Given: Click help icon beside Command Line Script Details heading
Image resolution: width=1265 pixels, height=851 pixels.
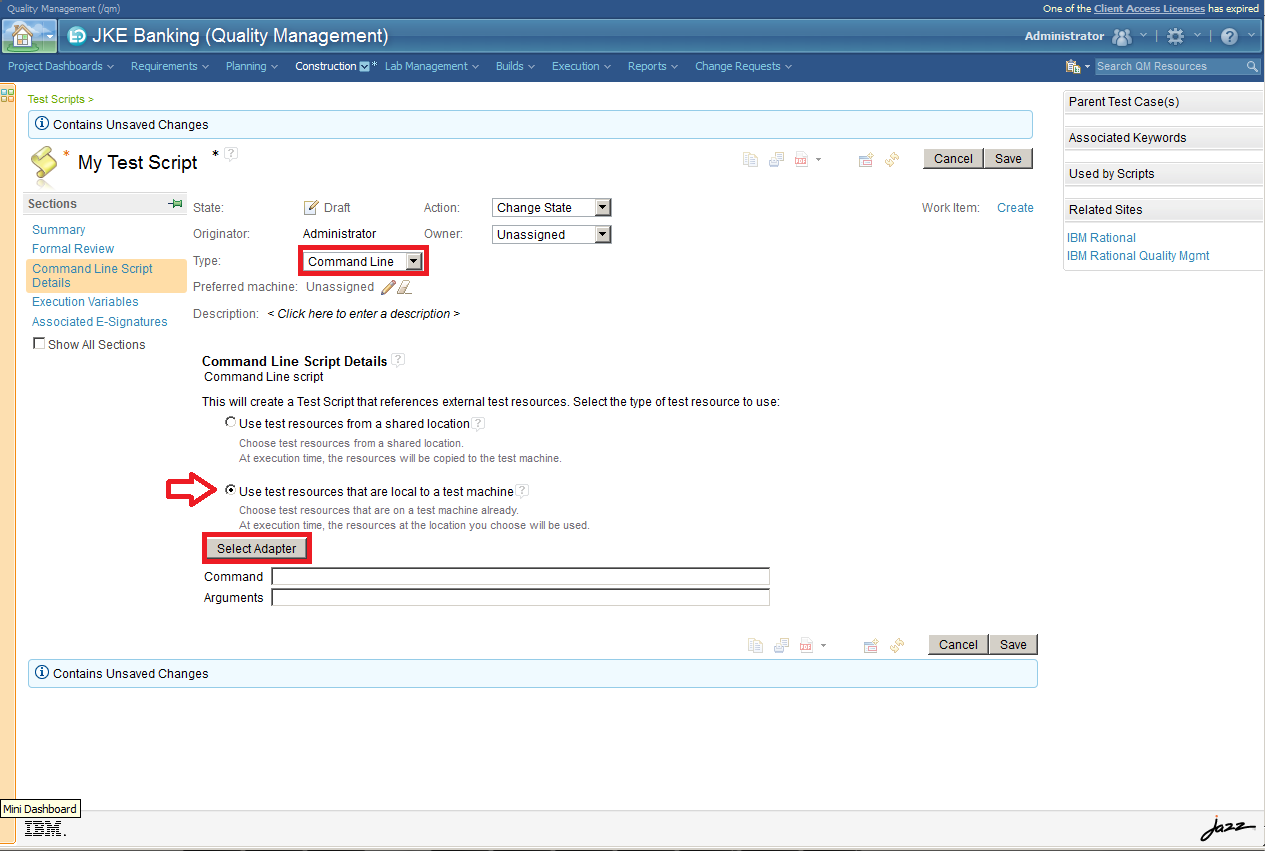Looking at the screenshot, I should click(x=398, y=360).
